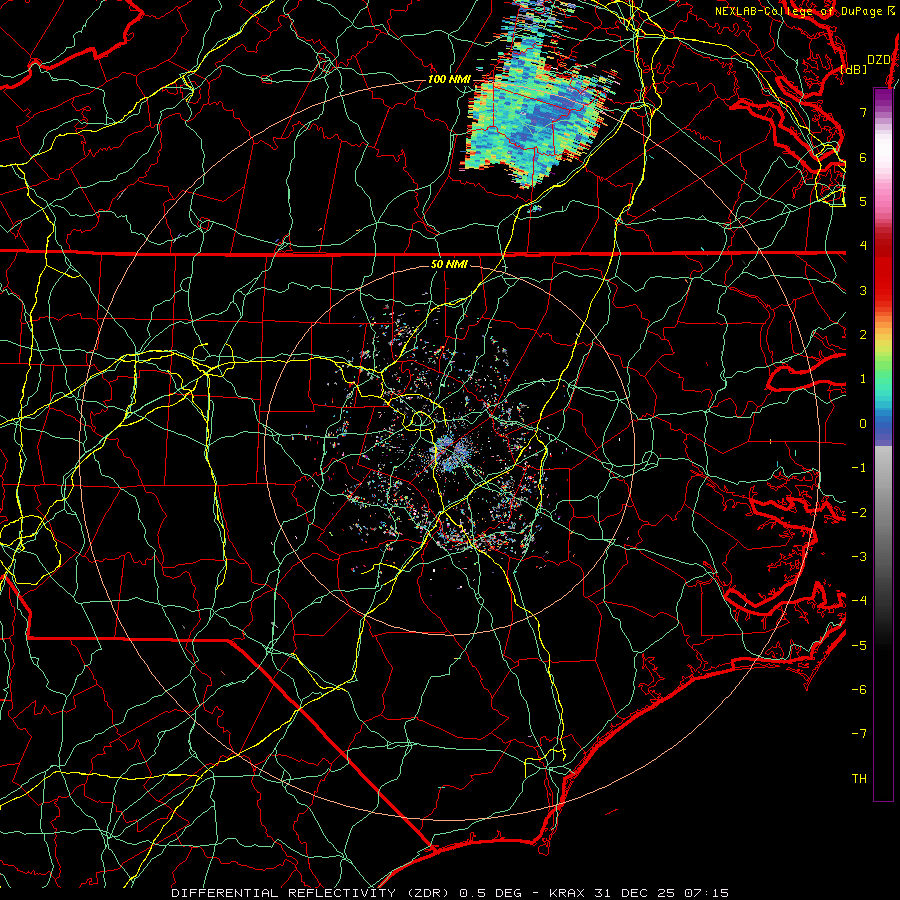900x900 pixels.
Task: Click the -5 value on the dB scale
Action: 859,646
